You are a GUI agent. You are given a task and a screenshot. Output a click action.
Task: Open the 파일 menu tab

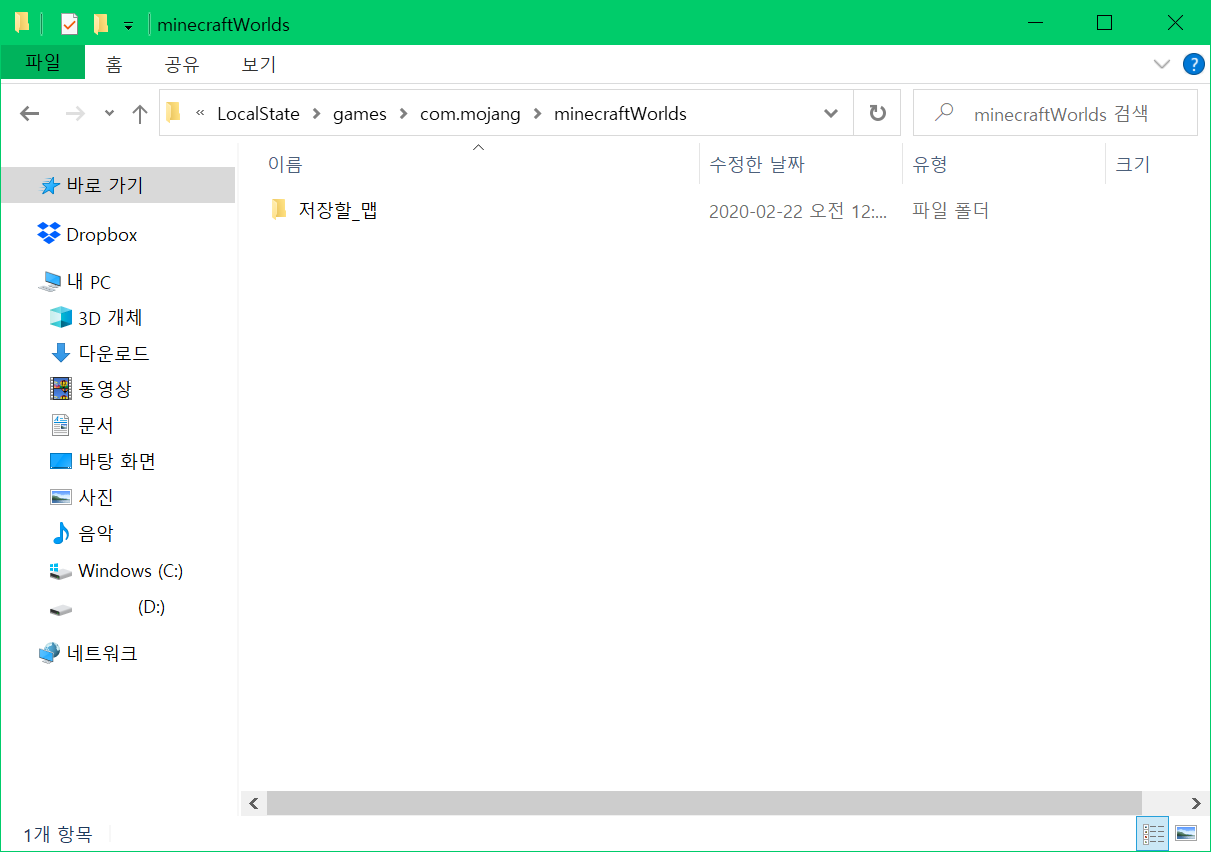pos(43,63)
